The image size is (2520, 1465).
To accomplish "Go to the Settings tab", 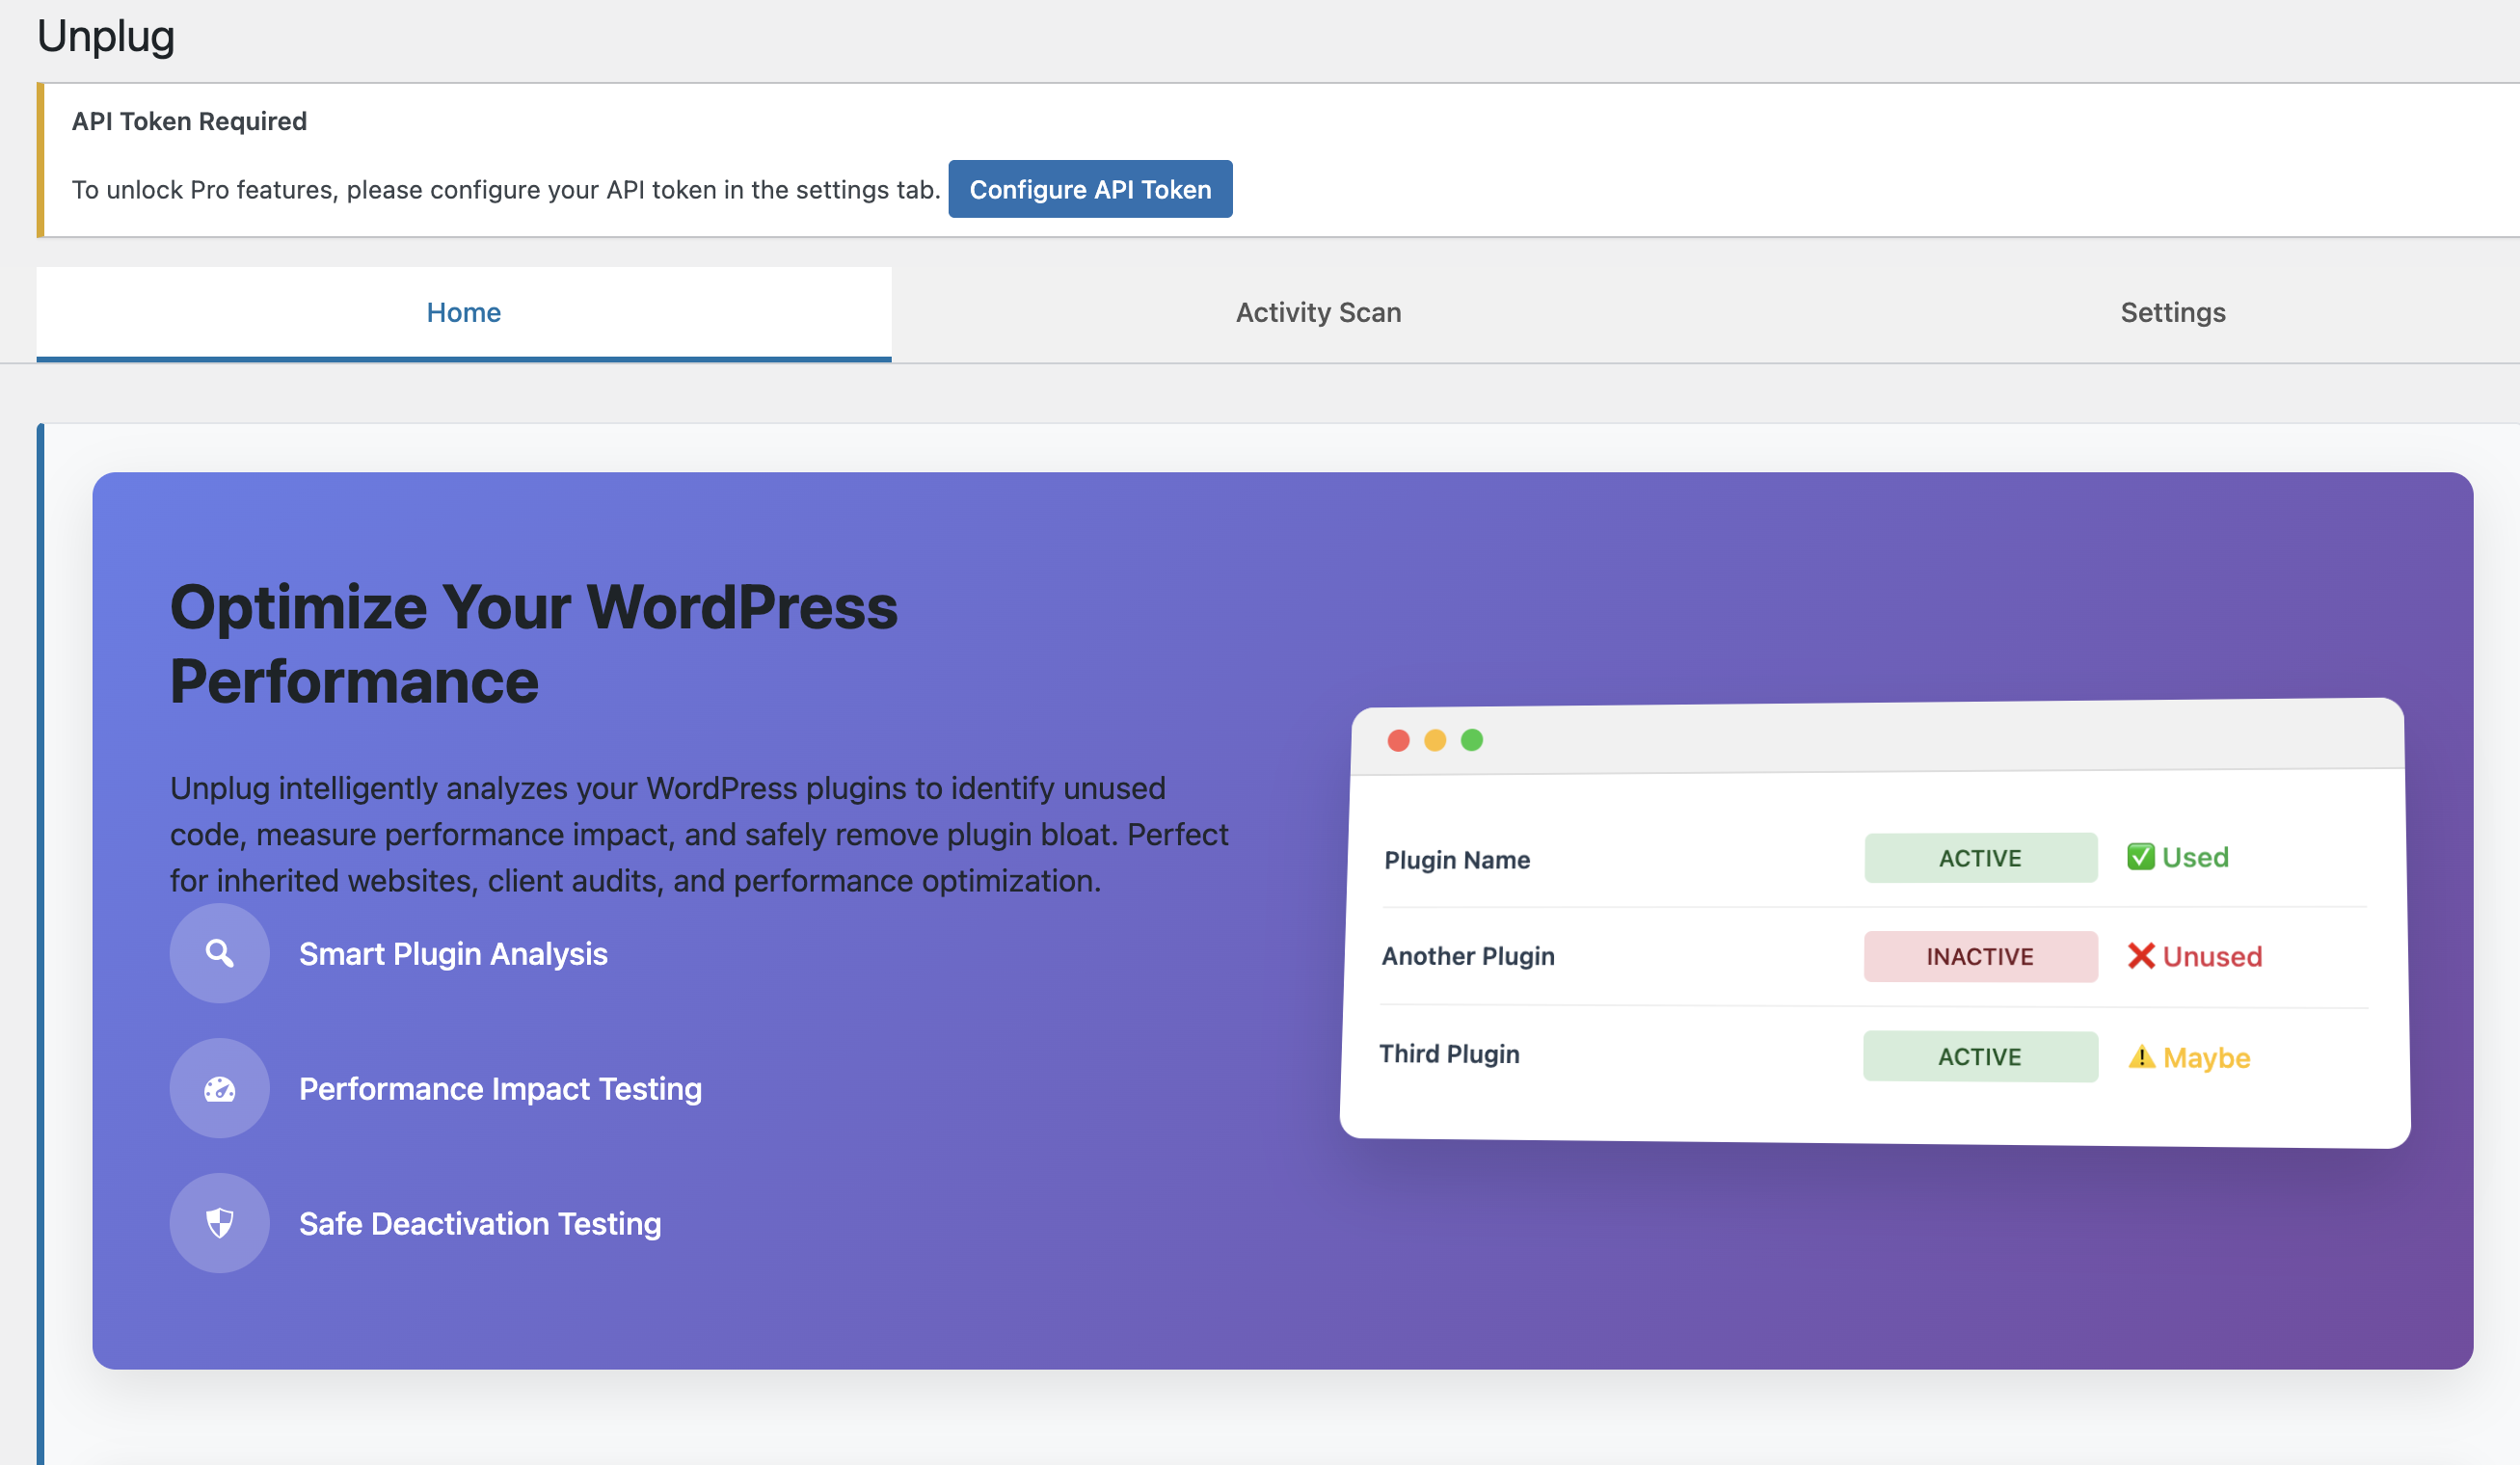I will coord(2173,312).
